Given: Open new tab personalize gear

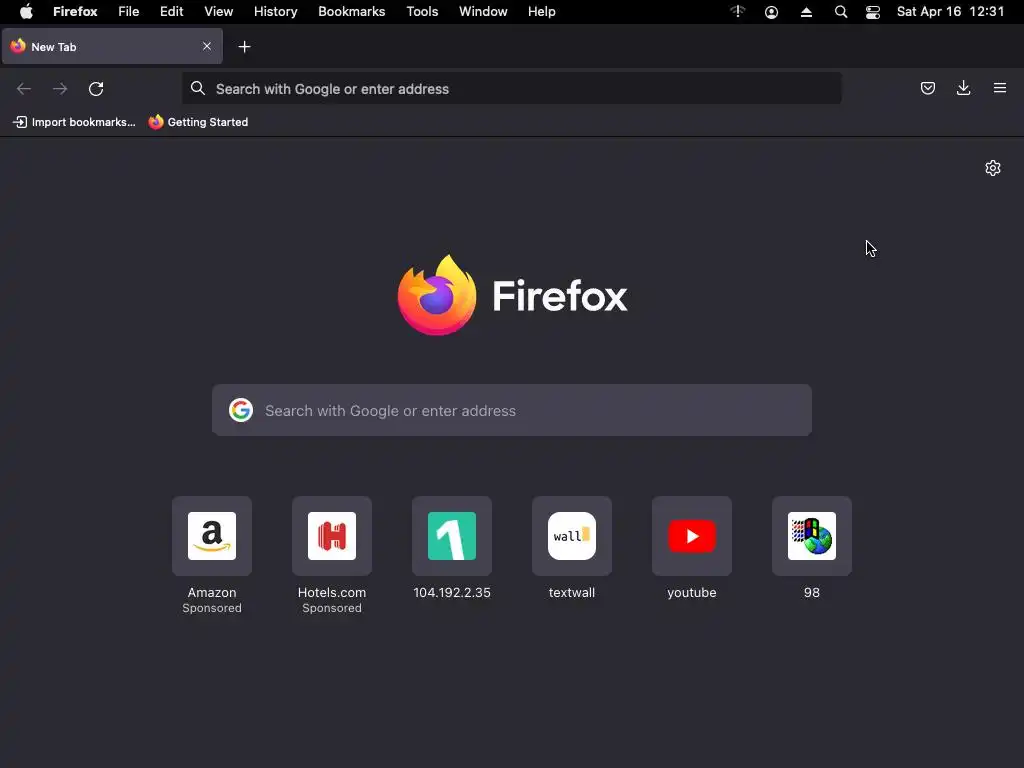Looking at the screenshot, I should pos(993,168).
